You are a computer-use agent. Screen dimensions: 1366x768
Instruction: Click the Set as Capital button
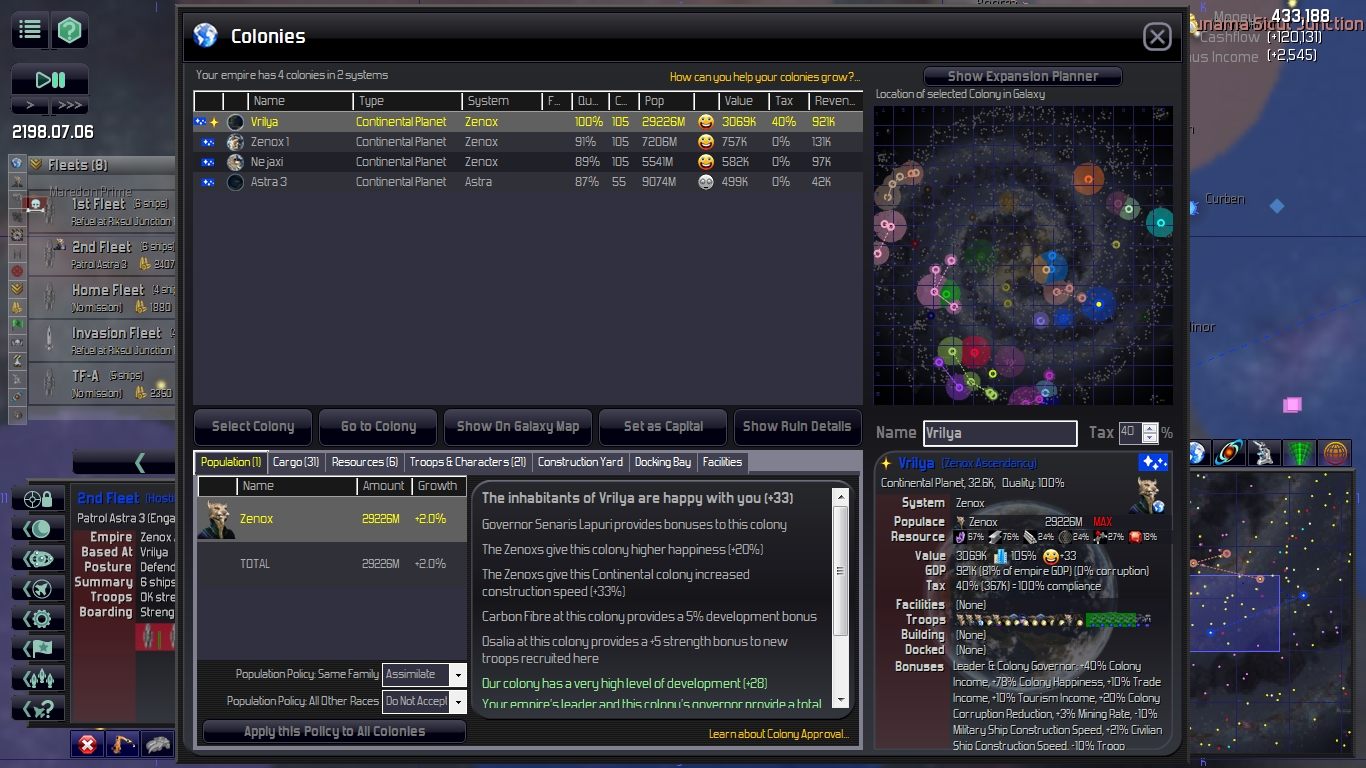pyautogui.click(x=663, y=426)
